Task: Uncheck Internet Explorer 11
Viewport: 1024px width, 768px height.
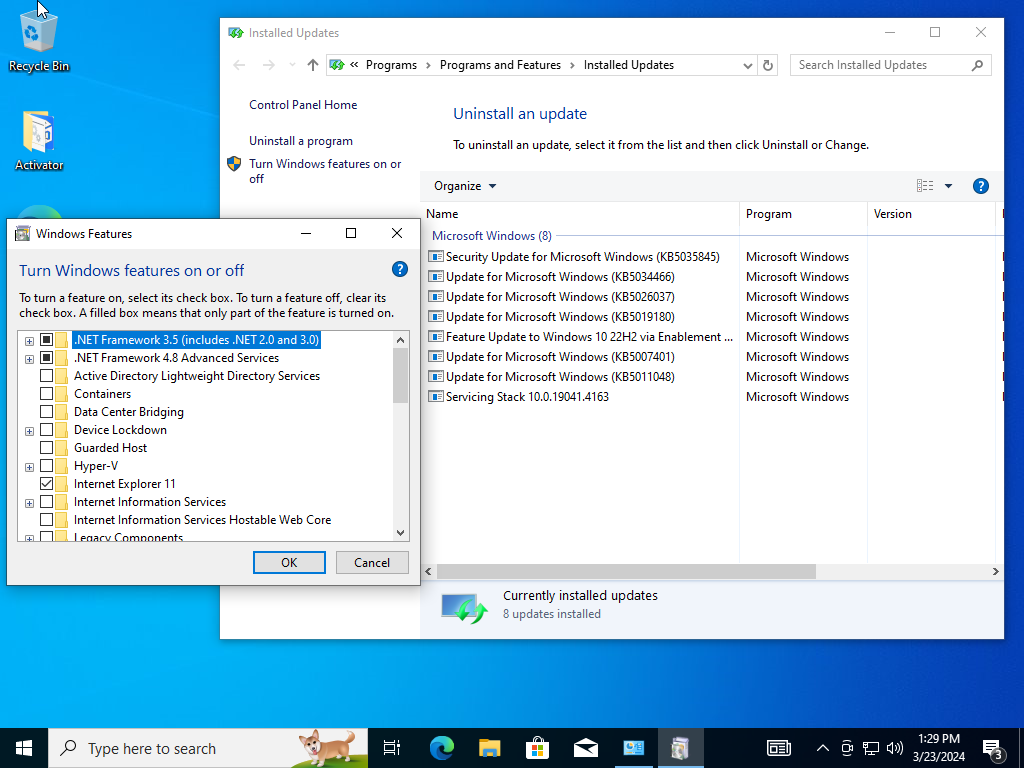Action: pos(46,483)
